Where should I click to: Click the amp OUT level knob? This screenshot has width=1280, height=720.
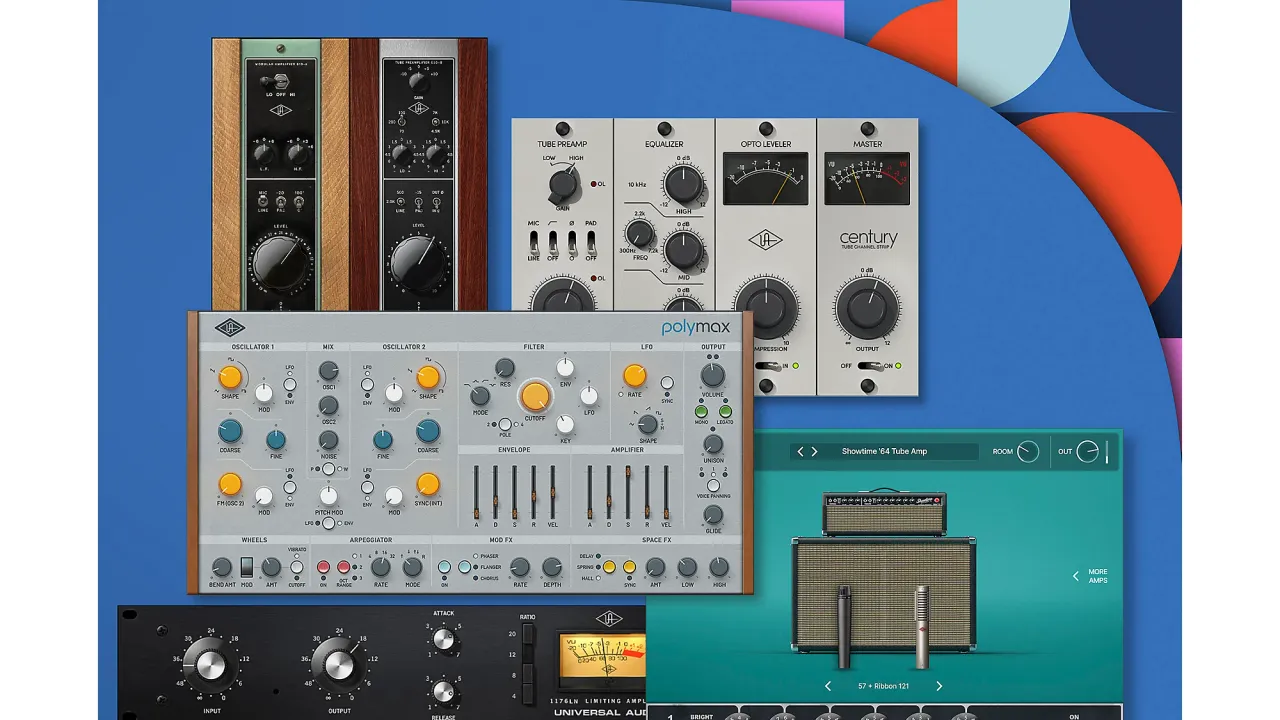point(1088,452)
